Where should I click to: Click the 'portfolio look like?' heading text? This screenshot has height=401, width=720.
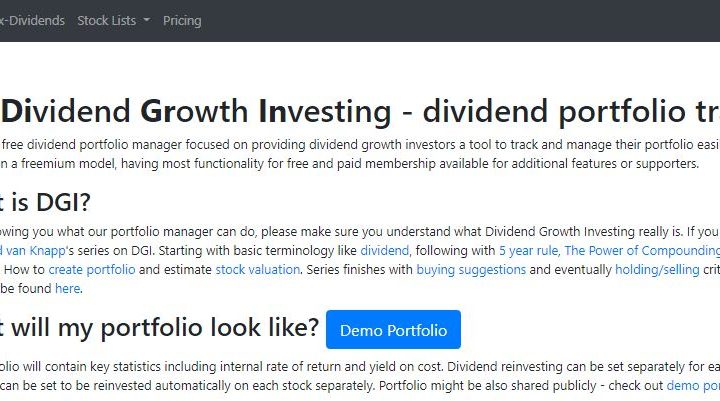tap(160, 327)
